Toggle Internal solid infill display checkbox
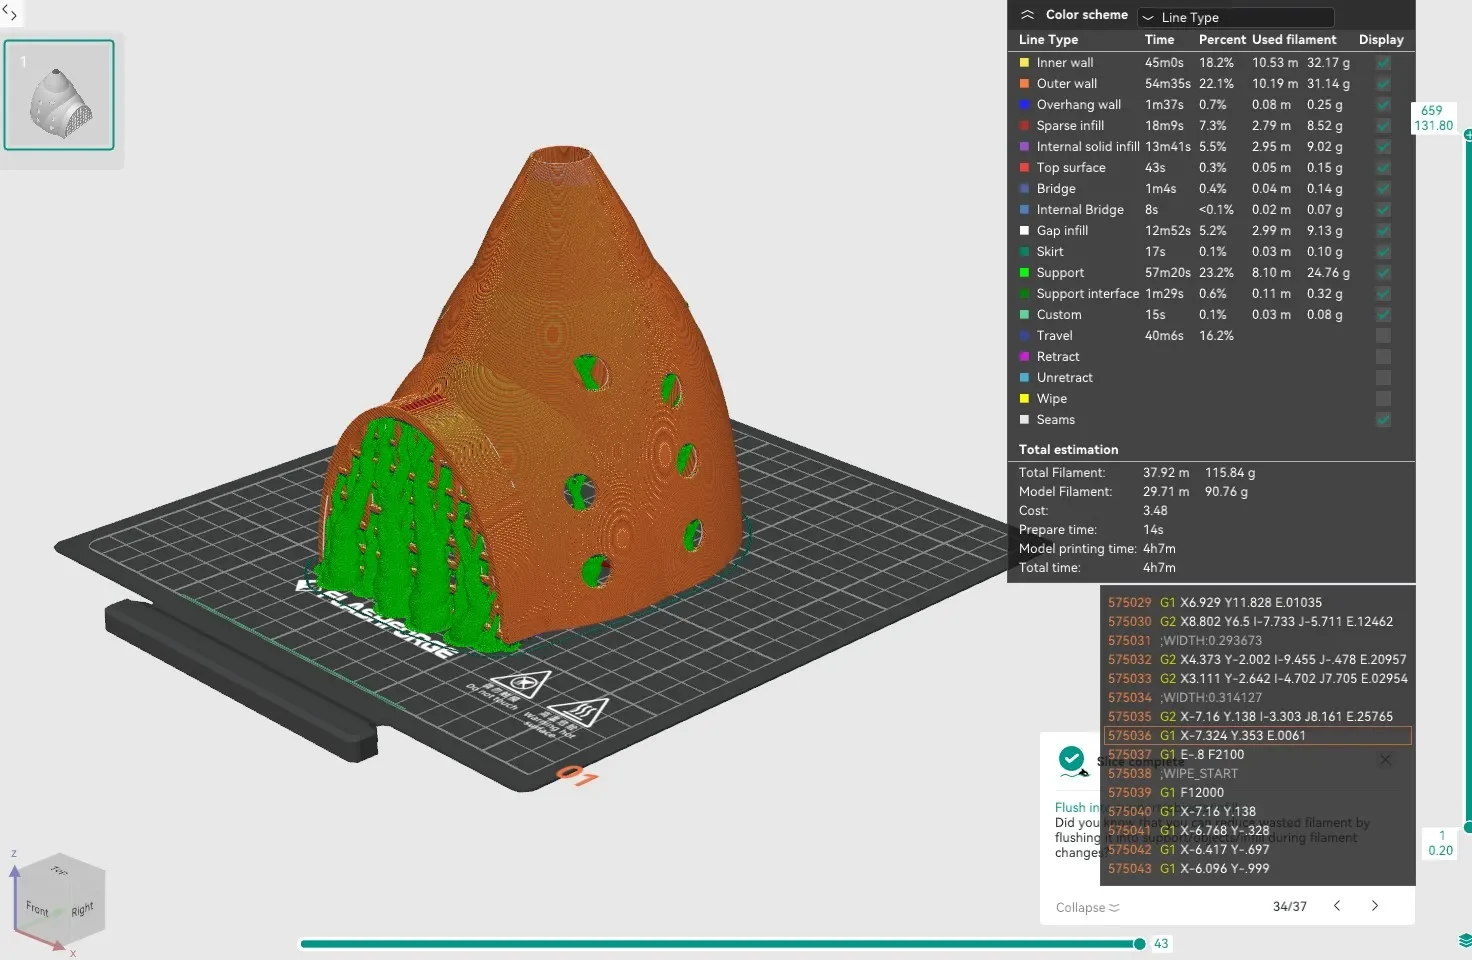Image resolution: width=1472 pixels, height=960 pixels. point(1383,146)
